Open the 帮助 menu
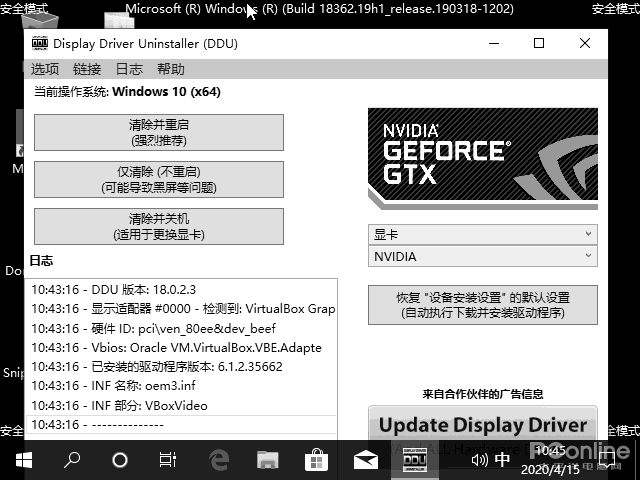640x480 pixels. tap(171, 69)
